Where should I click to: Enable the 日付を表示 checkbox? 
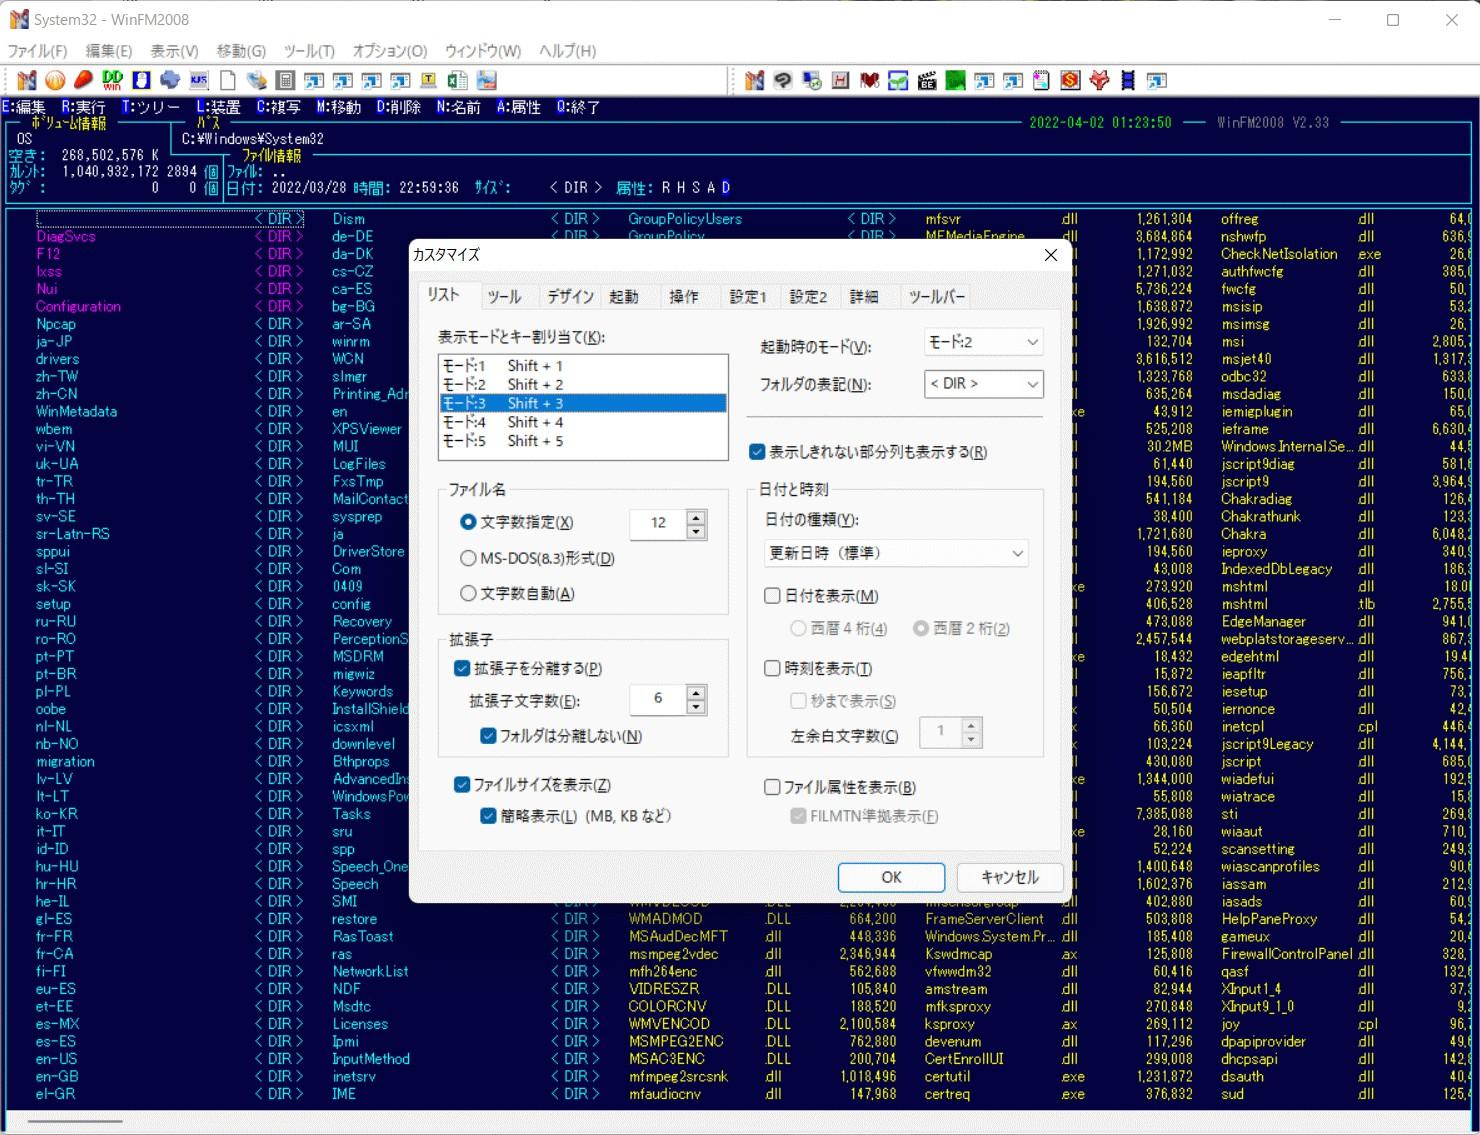point(772,596)
